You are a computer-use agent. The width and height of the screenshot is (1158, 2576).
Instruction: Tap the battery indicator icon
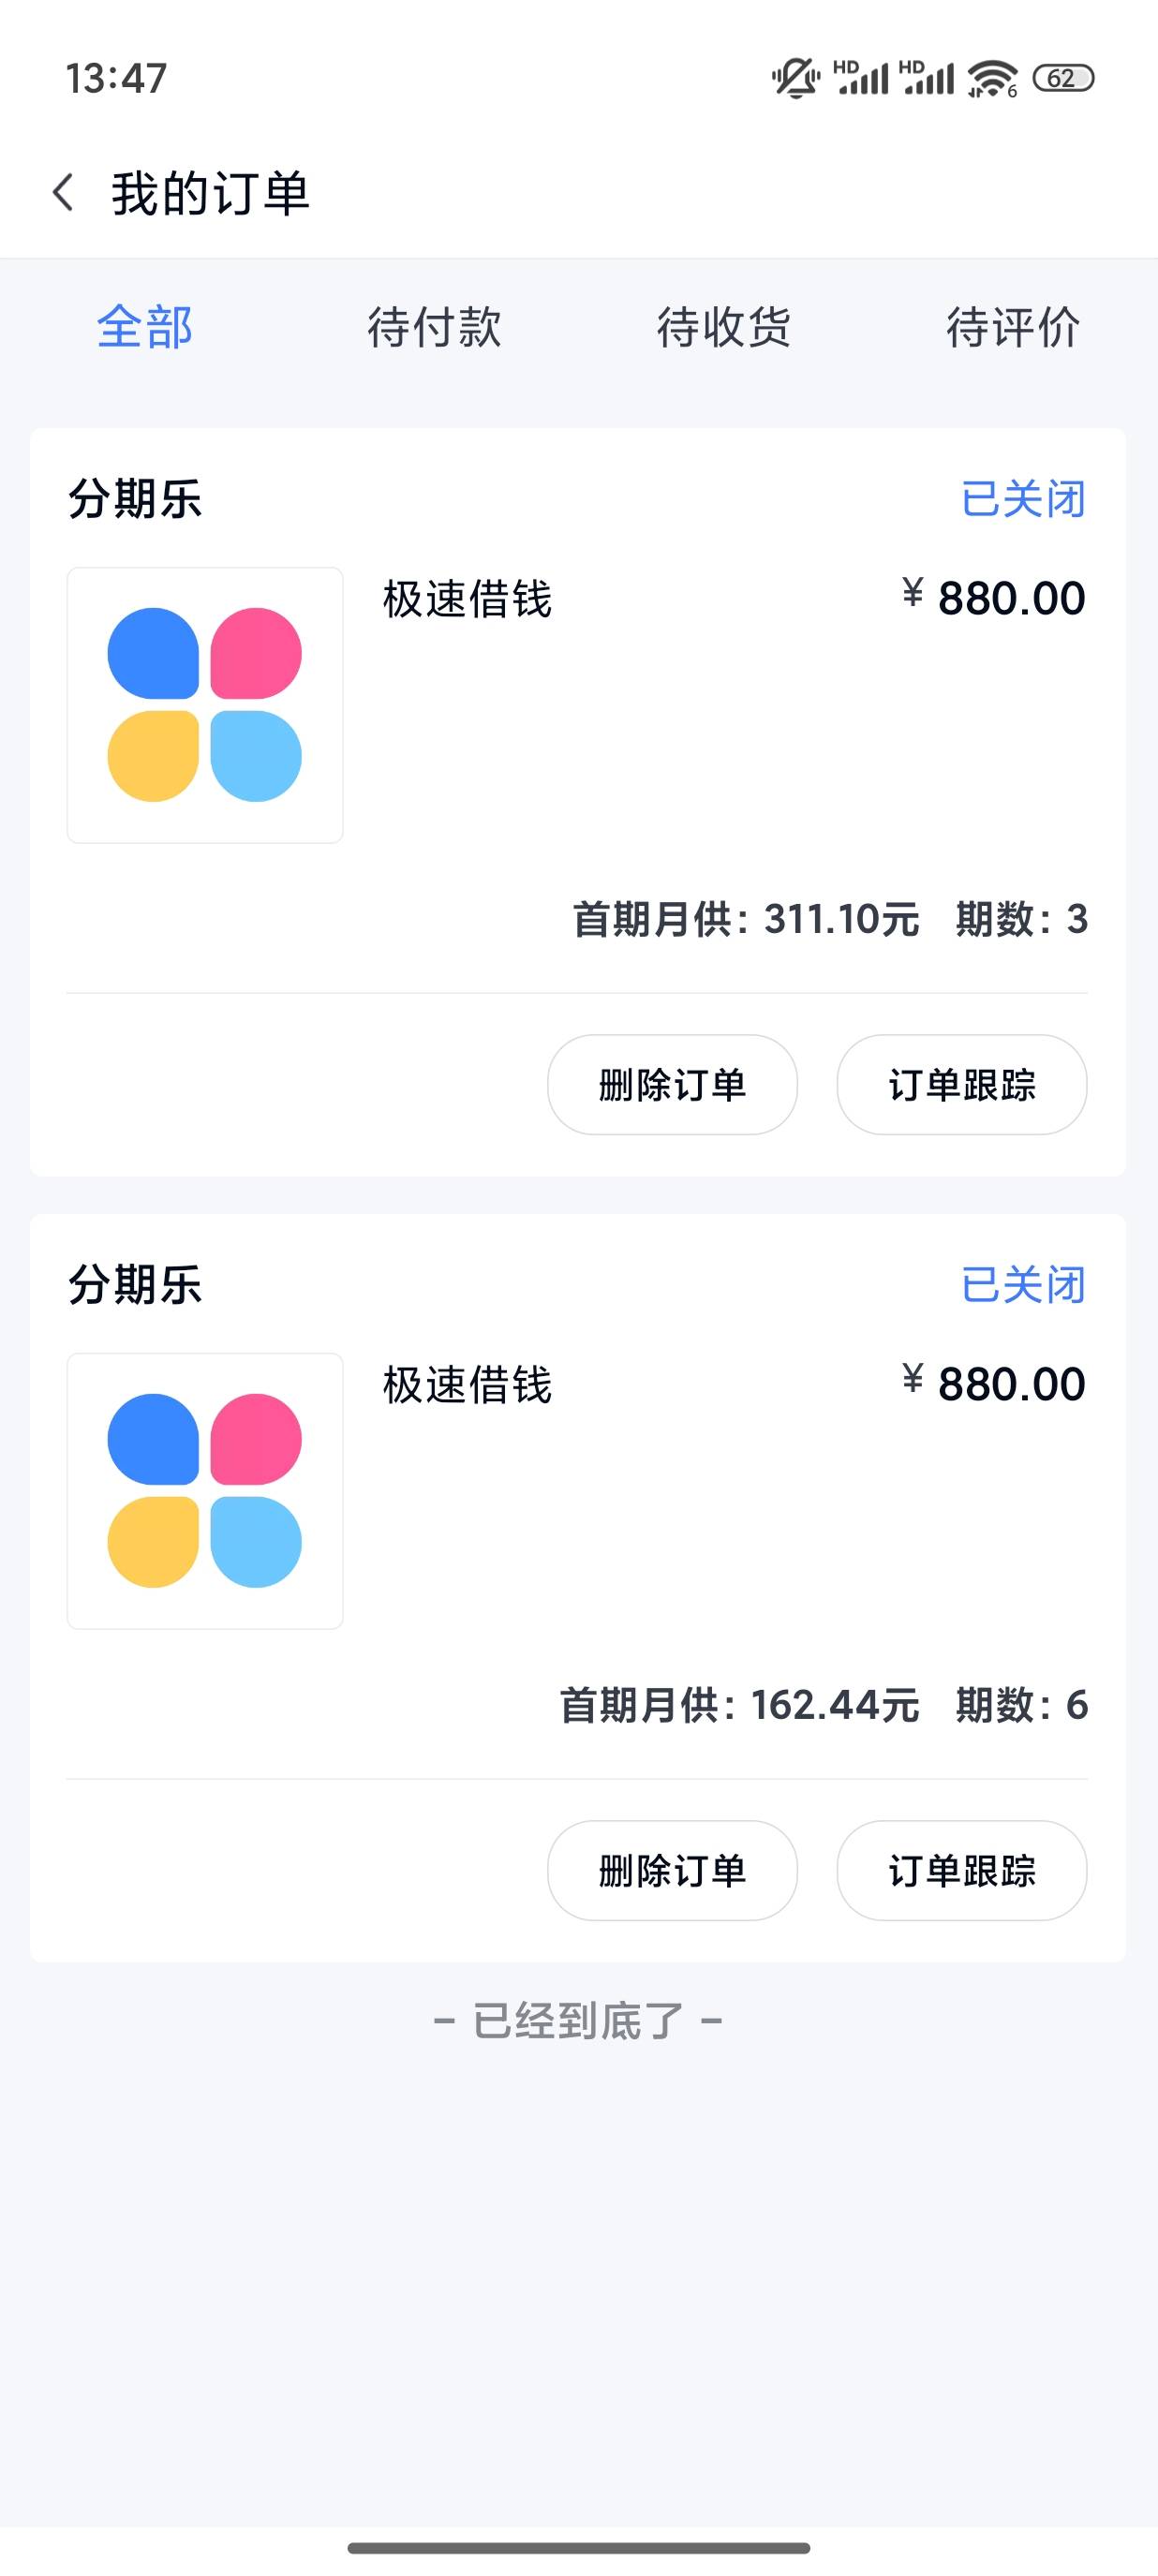click(x=1063, y=78)
